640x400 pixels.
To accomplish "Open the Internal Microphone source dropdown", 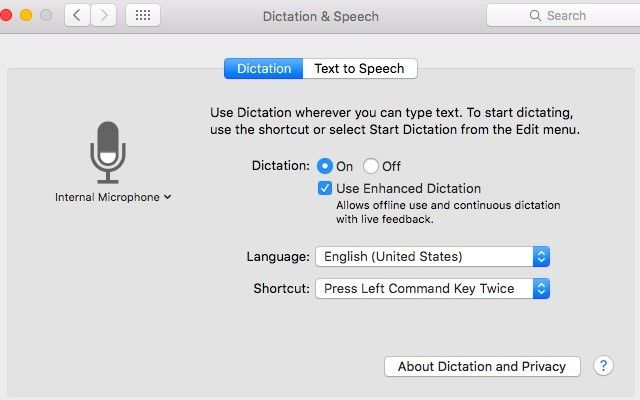I will point(113,197).
